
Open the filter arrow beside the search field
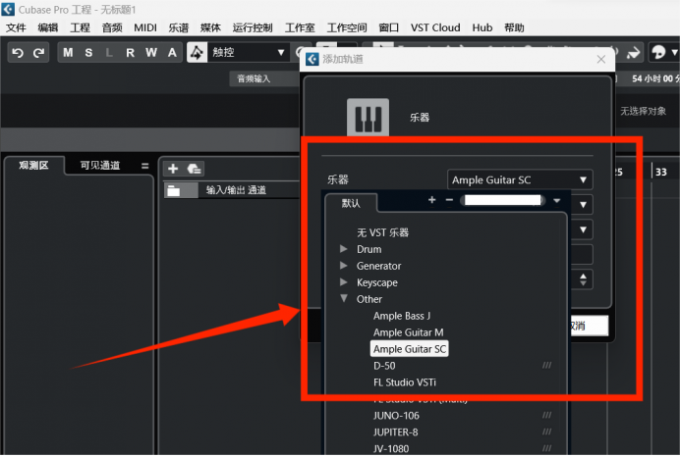557,200
